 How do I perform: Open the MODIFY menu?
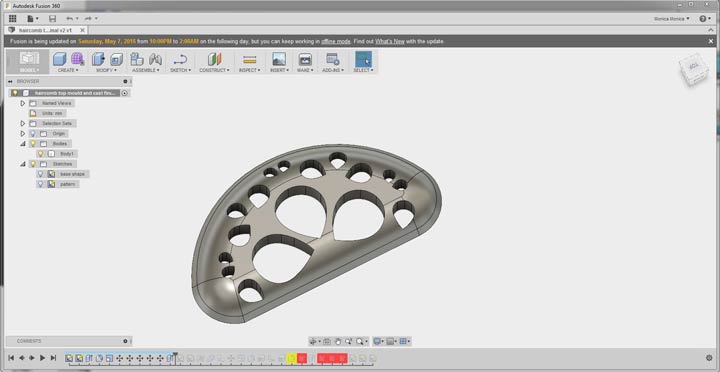coord(107,70)
